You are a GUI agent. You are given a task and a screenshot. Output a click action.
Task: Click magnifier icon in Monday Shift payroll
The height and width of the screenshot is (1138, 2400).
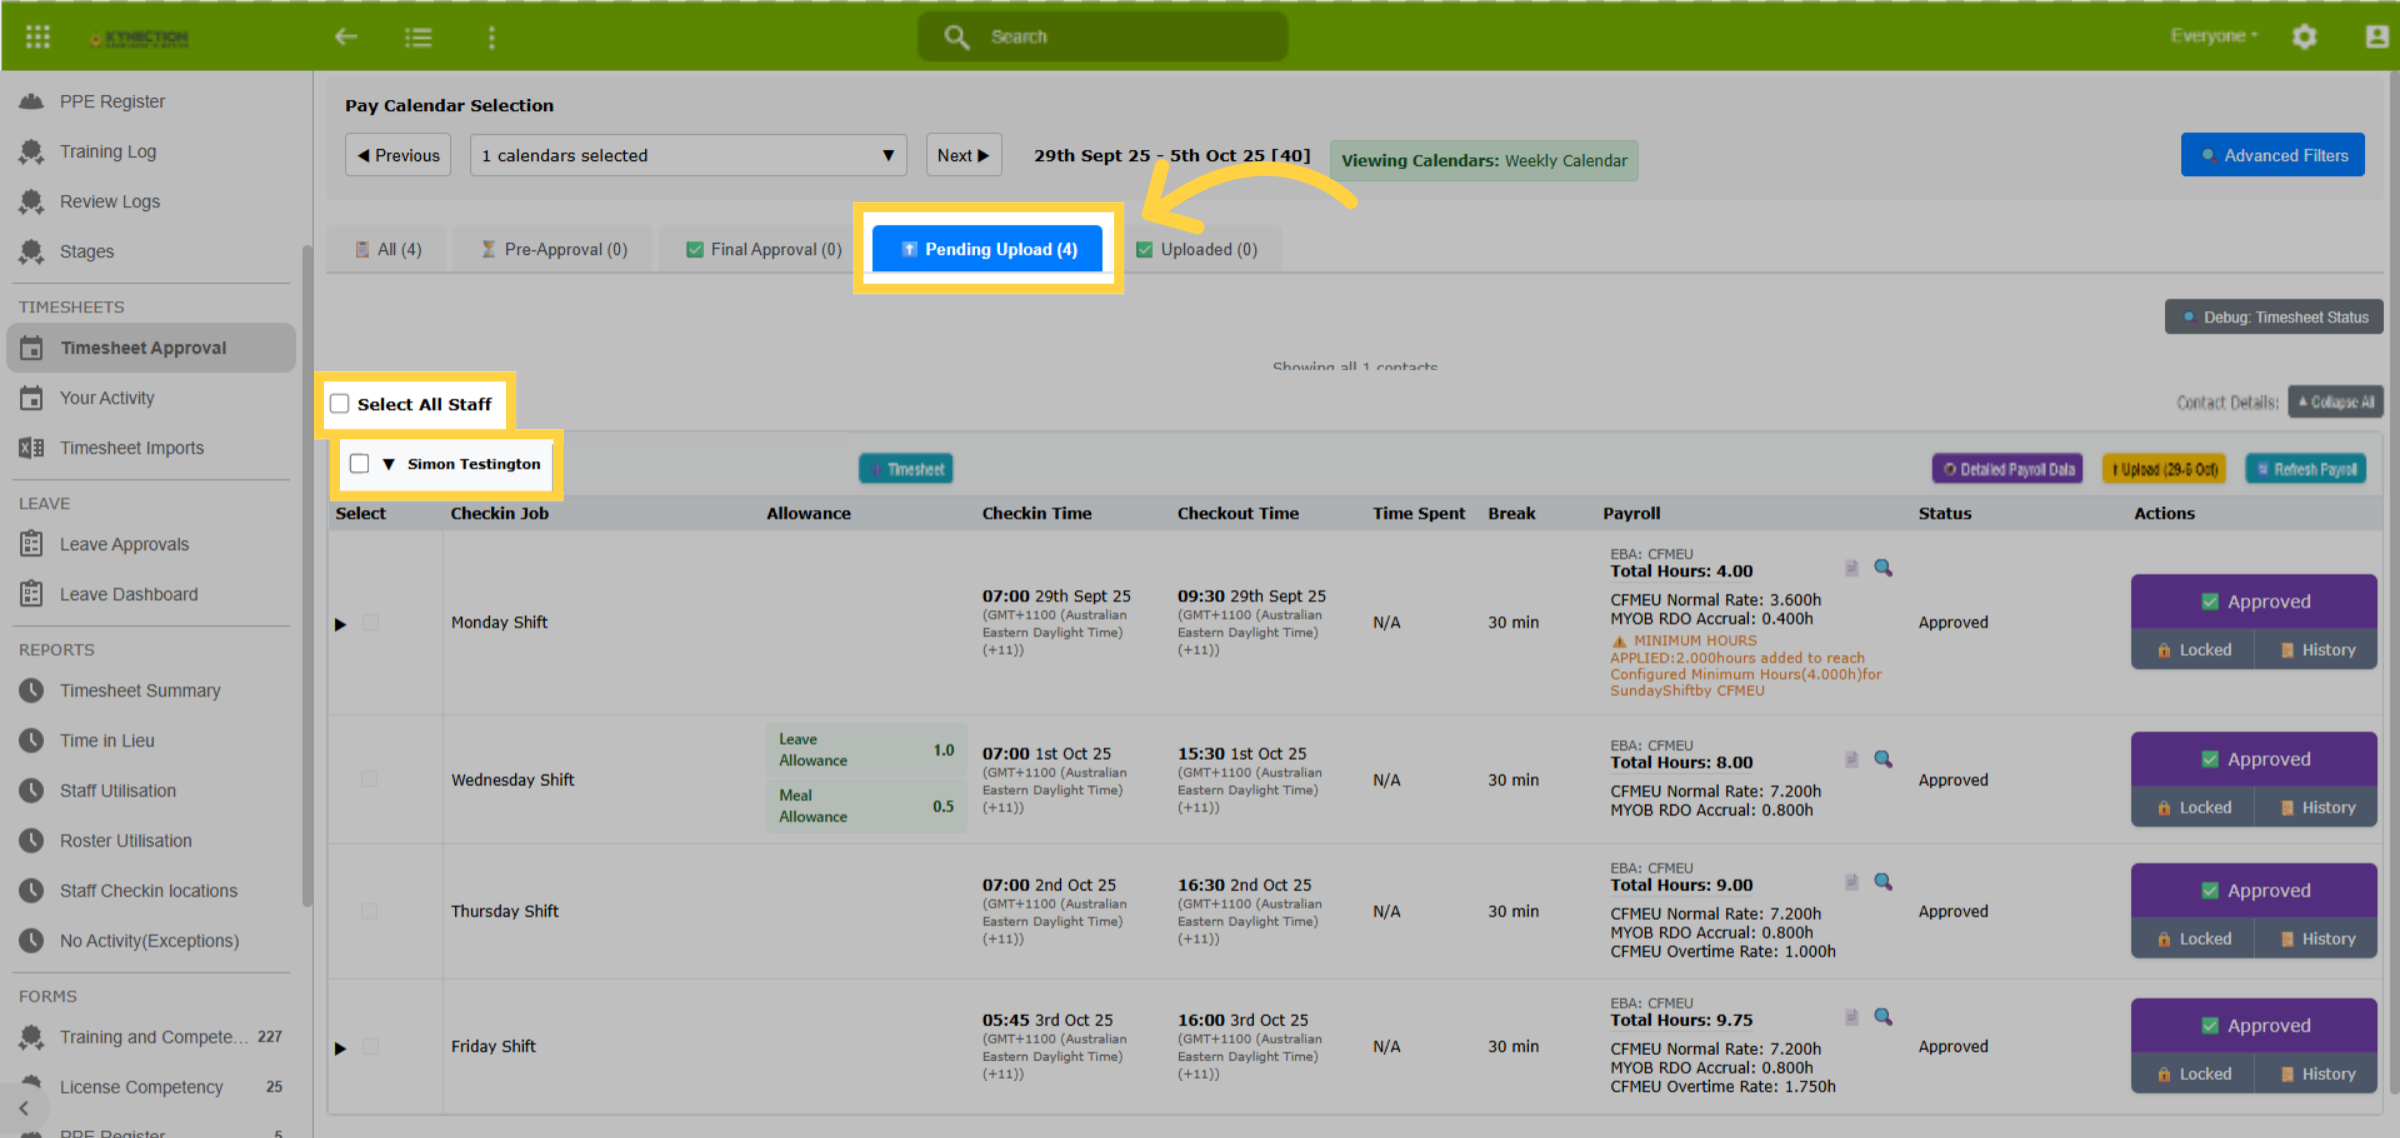click(x=1883, y=568)
